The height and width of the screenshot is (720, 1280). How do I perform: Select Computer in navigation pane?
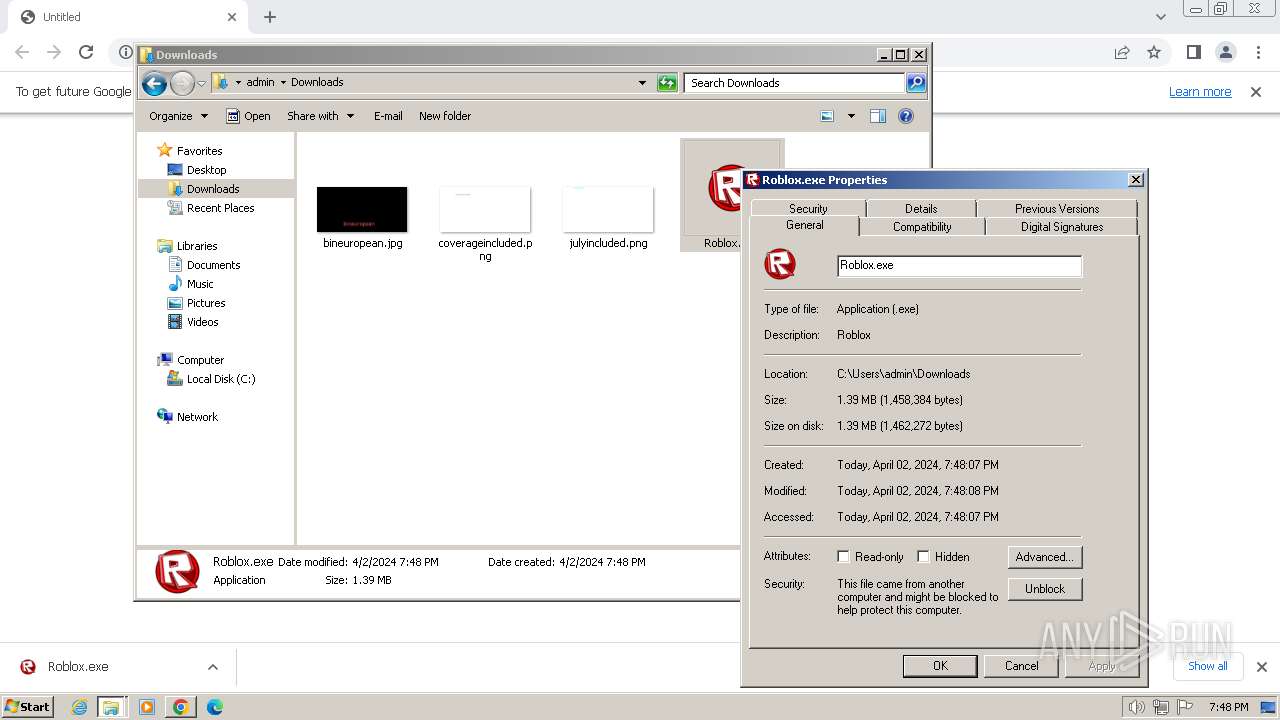(190, 360)
